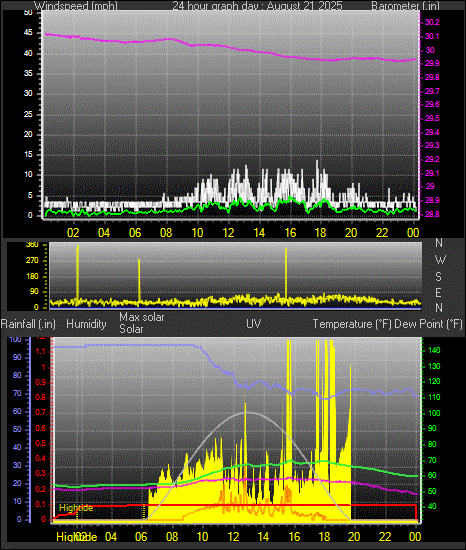The height and width of the screenshot is (550, 466).
Task: Click the Humidity legend label
Action: point(86,324)
